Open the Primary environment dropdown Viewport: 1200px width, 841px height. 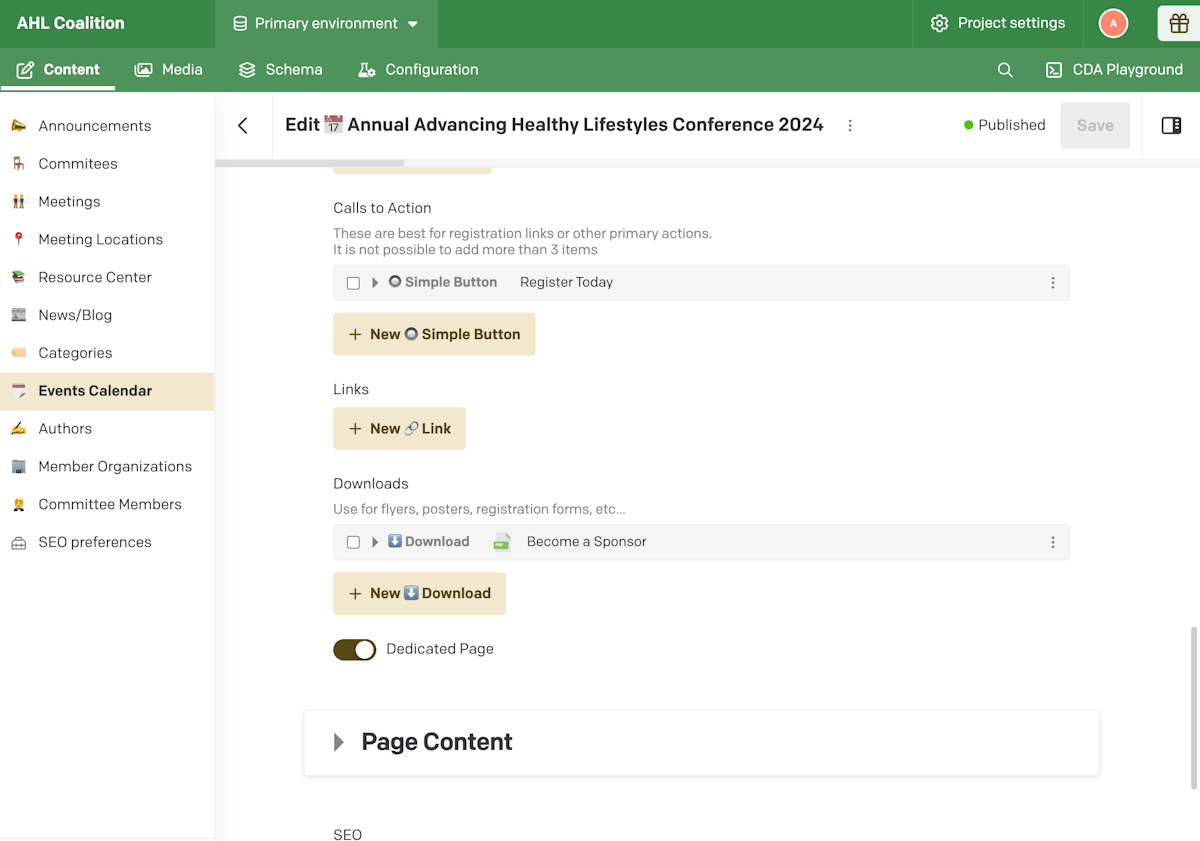[x=326, y=23]
